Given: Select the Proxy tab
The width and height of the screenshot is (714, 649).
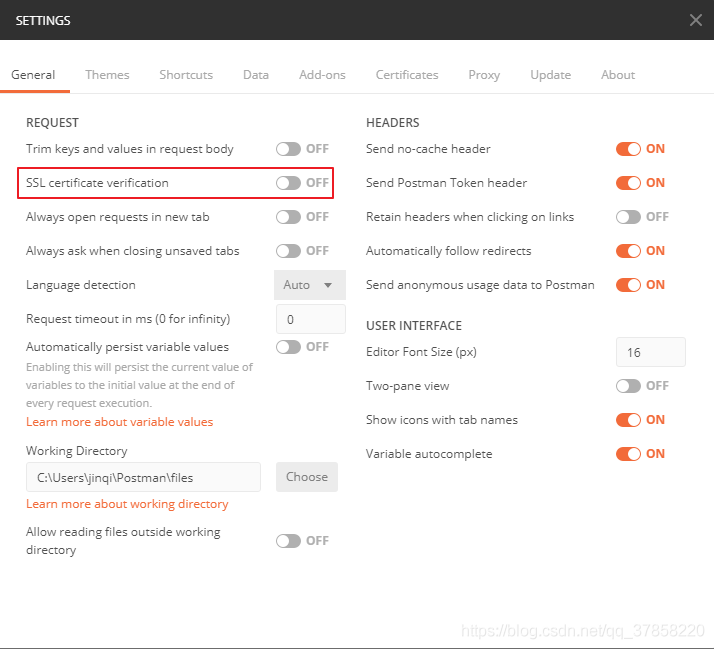Looking at the screenshot, I should pyautogui.click(x=484, y=75).
